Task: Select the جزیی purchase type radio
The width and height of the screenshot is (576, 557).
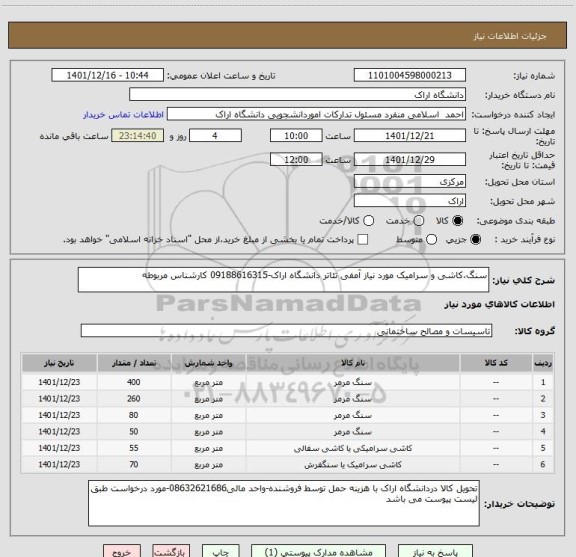Action: (476, 240)
